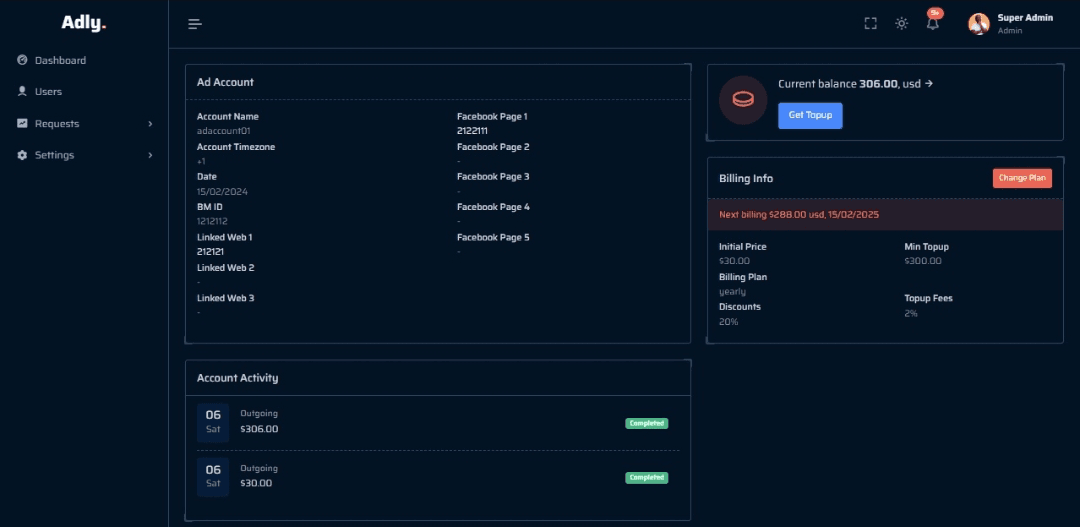Click the Completed badge for $30.00
The width and height of the screenshot is (1080, 527).
click(x=647, y=477)
